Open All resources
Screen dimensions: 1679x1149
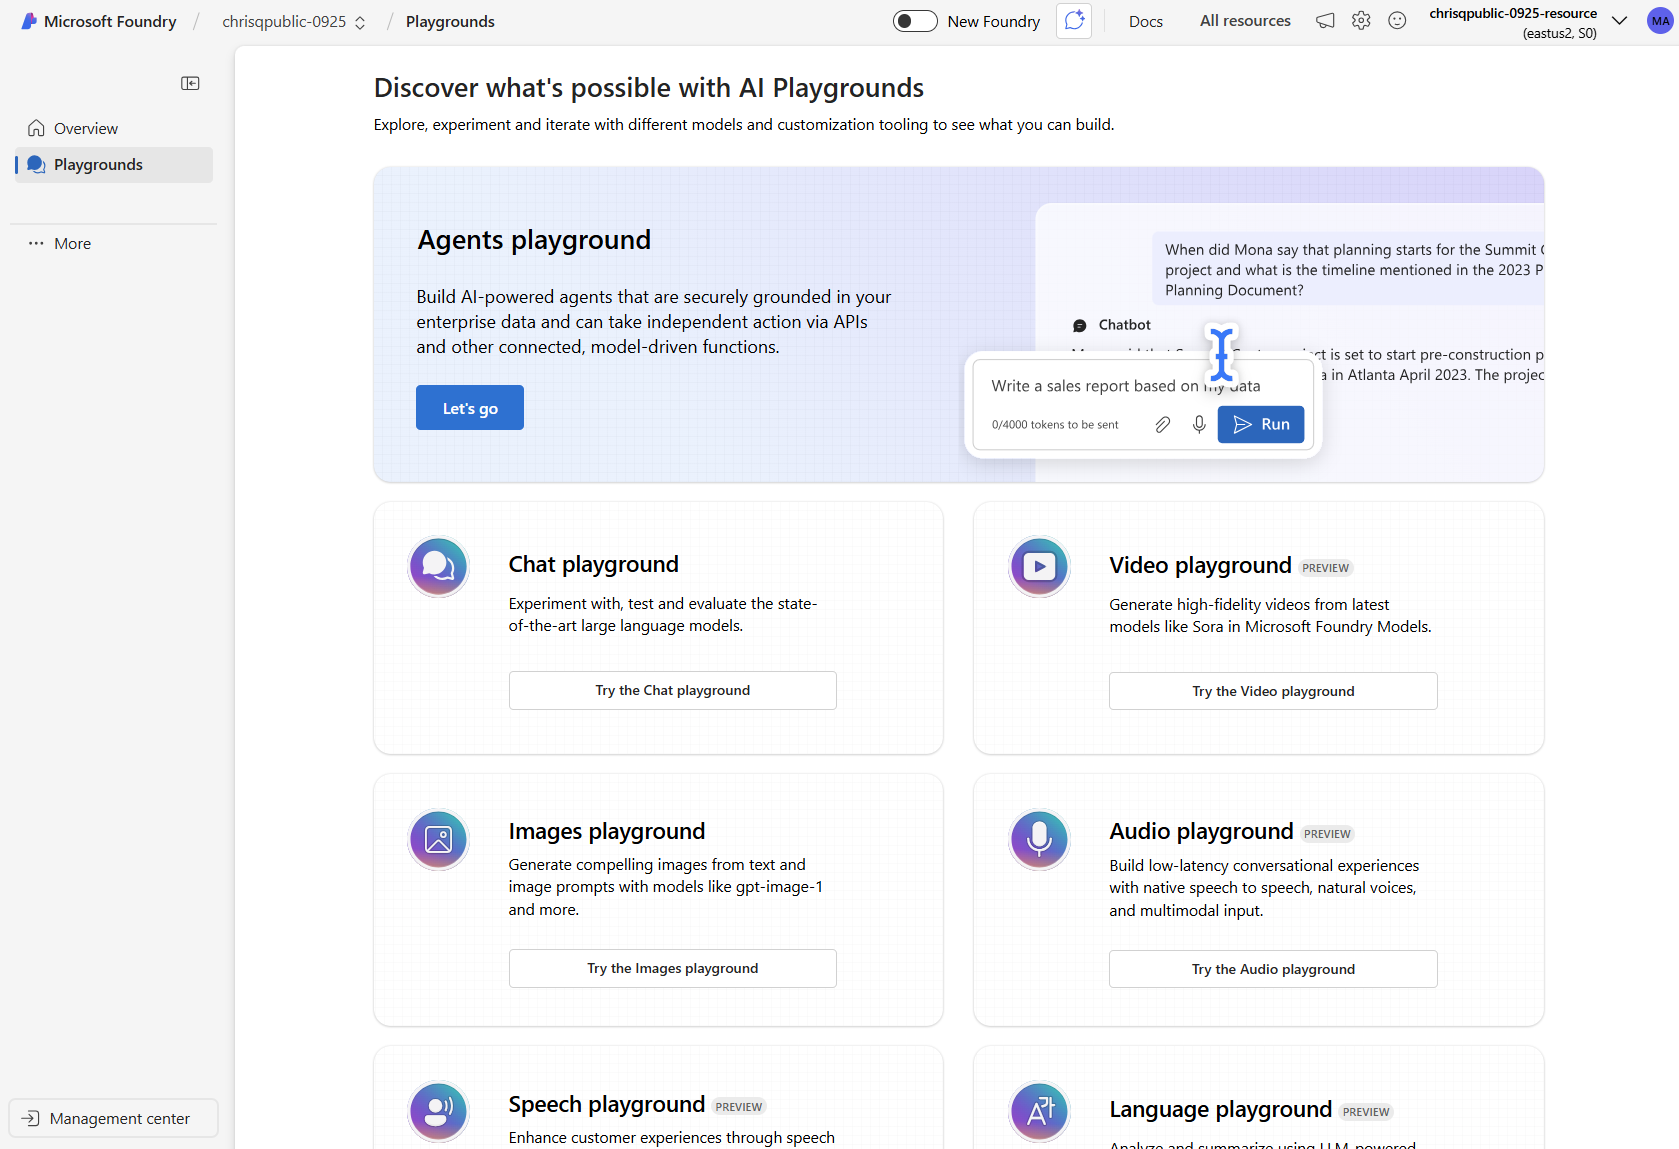click(1245, 21)
